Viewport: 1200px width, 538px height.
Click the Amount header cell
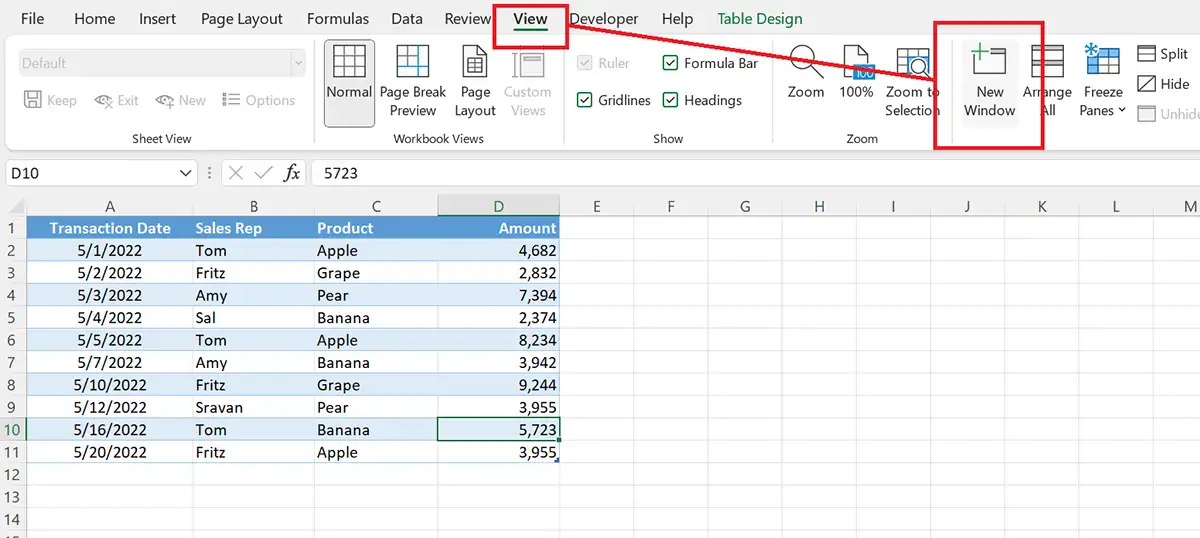[498, 228]
